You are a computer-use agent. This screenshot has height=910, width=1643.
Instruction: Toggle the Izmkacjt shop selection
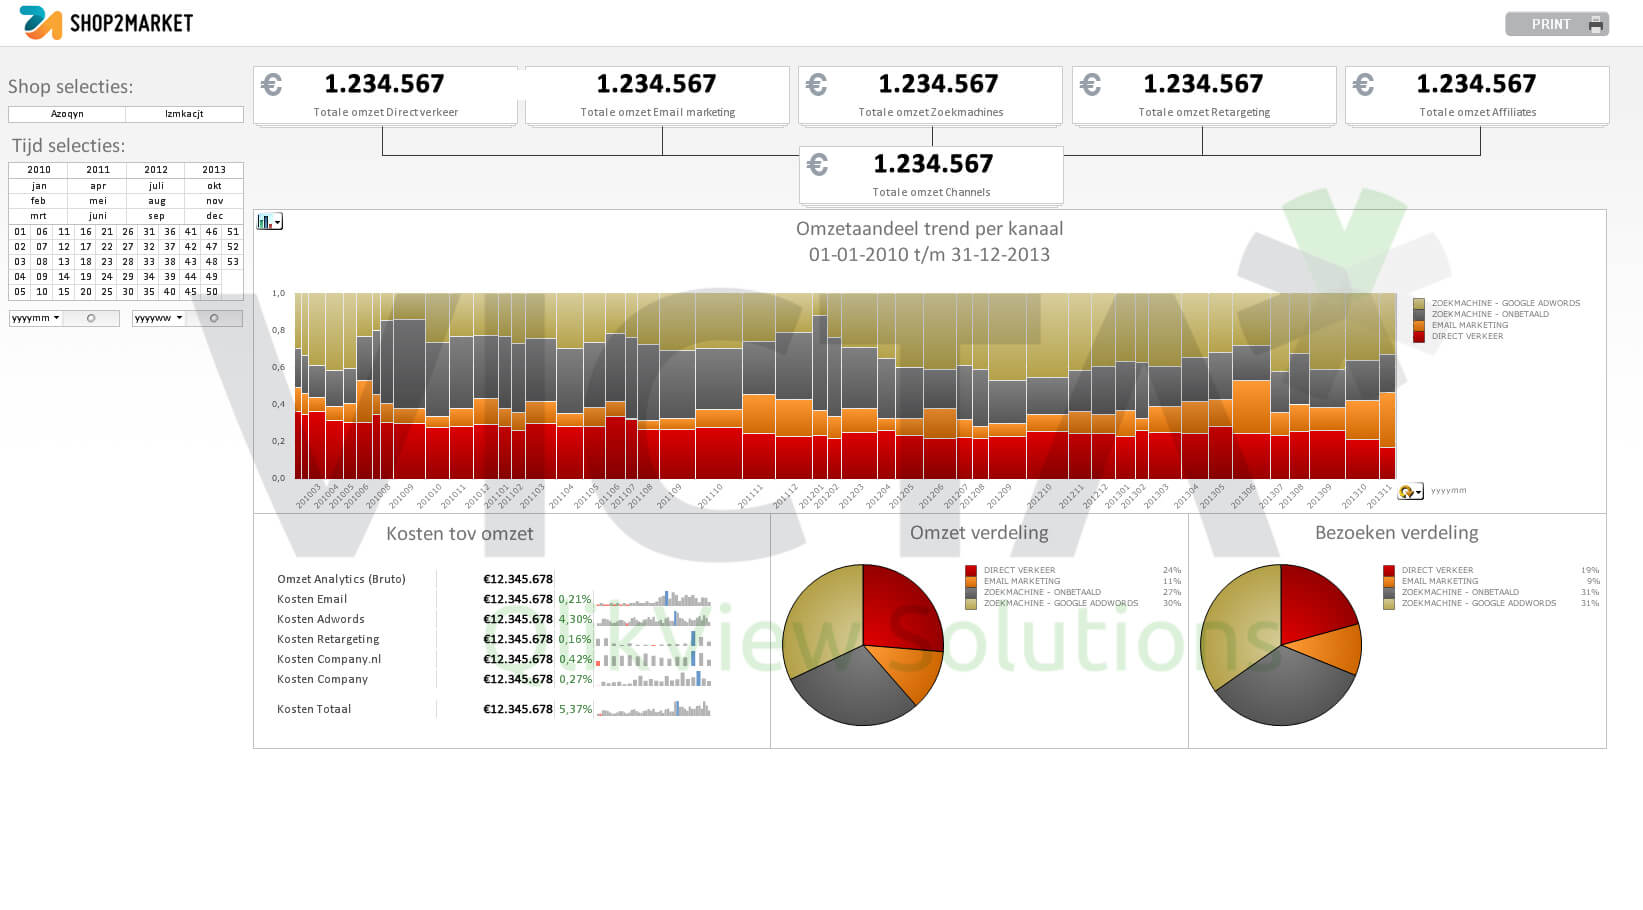185,114
